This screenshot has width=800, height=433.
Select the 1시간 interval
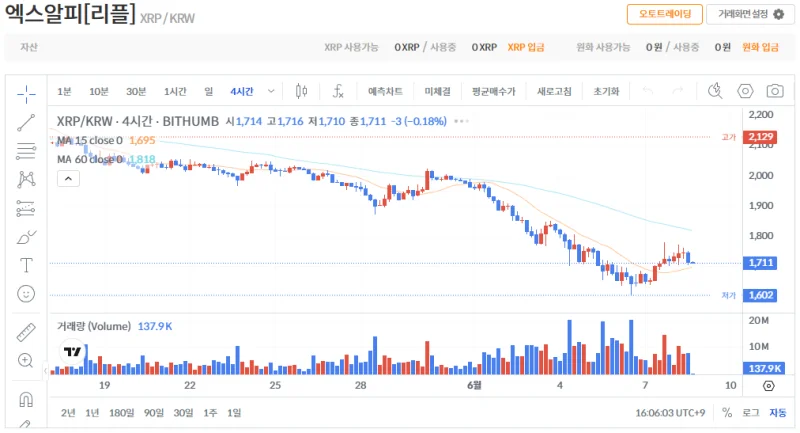point(175,91)
